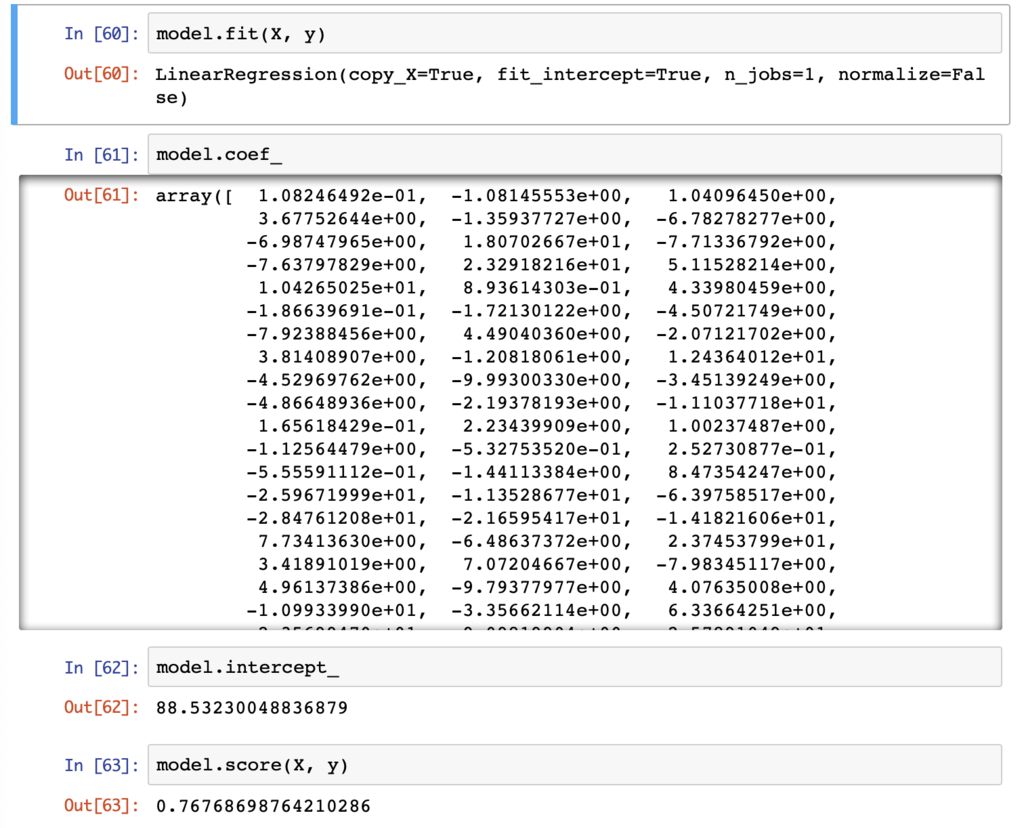The width and height of the screenshot is (1024, 828).
Task: Click coefficient -1.09933990e+01
Action: tap(331, 611)
